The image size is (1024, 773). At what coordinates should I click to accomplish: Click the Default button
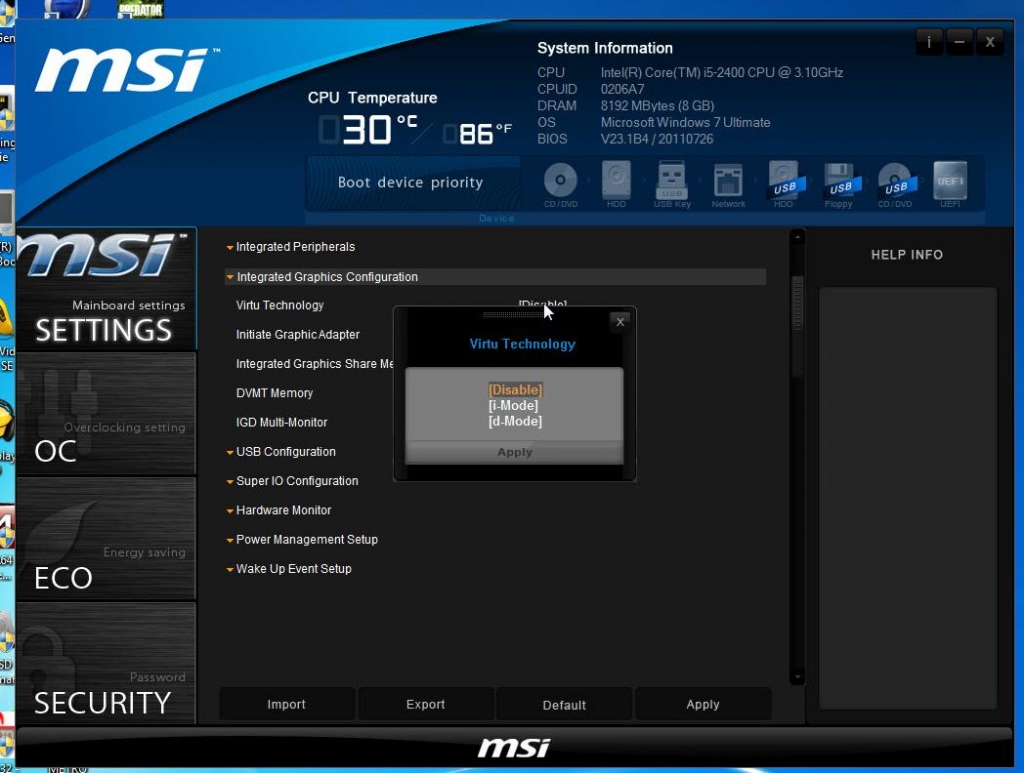(x=564, y=704)
